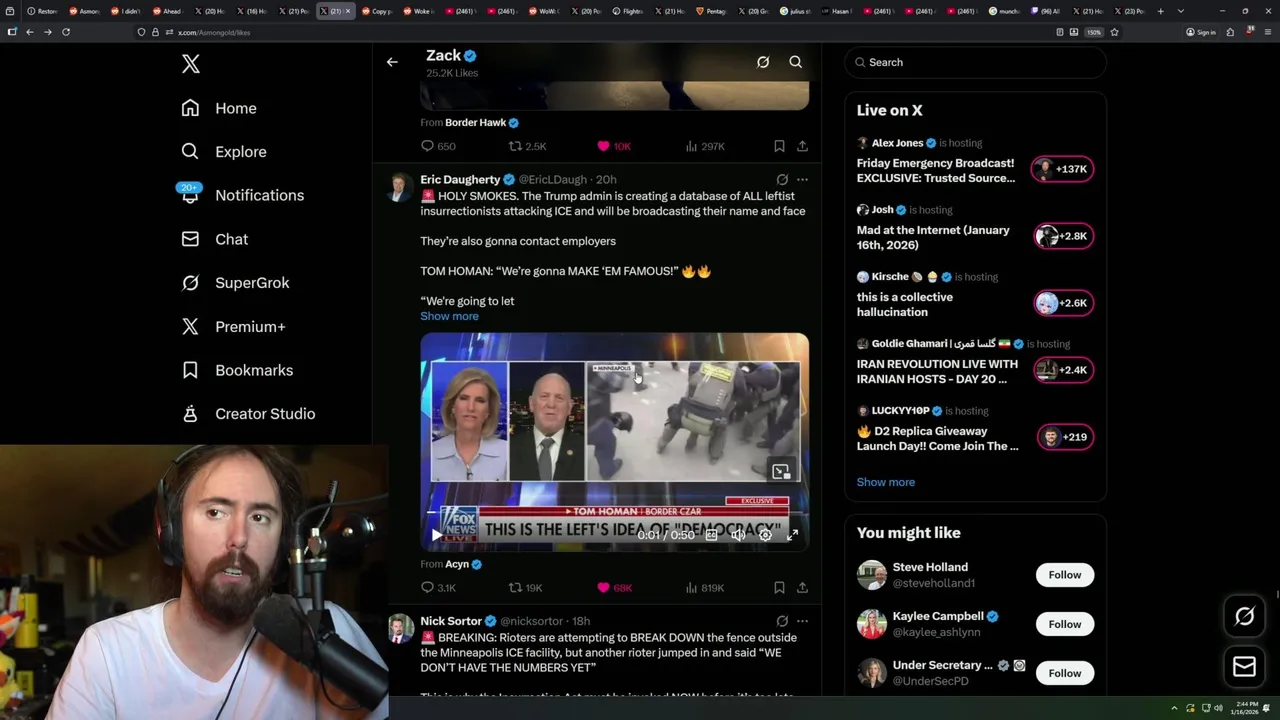Click the search input field

[975, 62]
